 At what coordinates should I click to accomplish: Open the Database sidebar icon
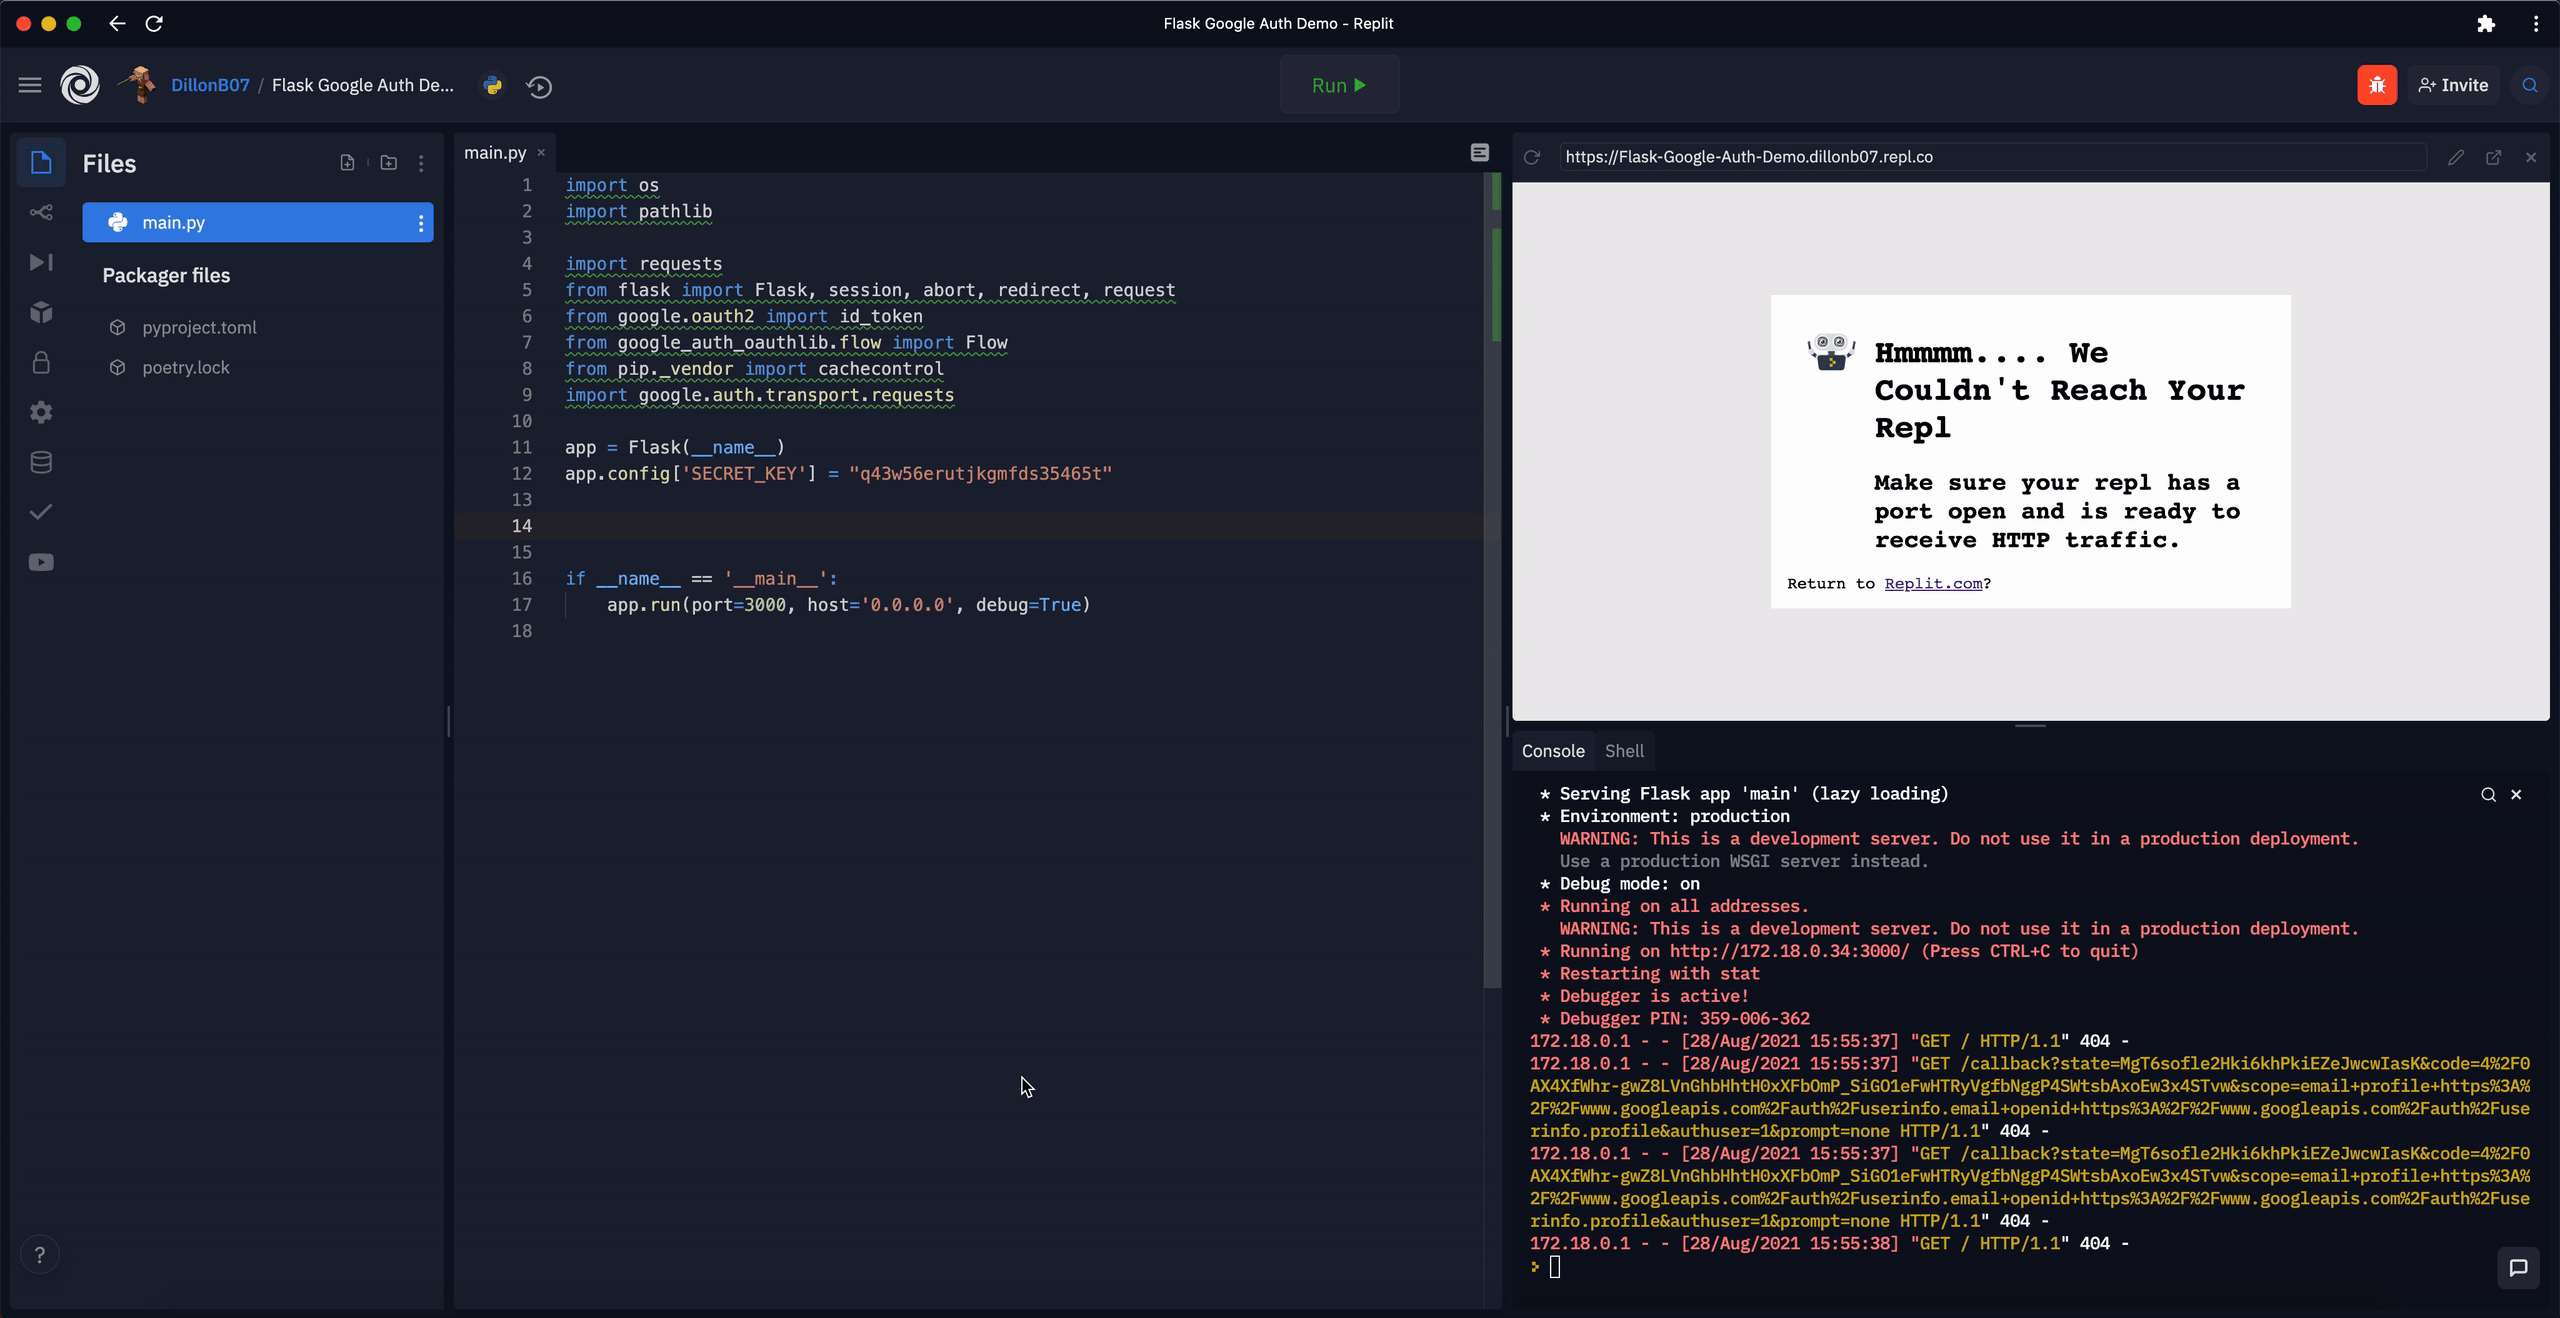pos(41,462)
